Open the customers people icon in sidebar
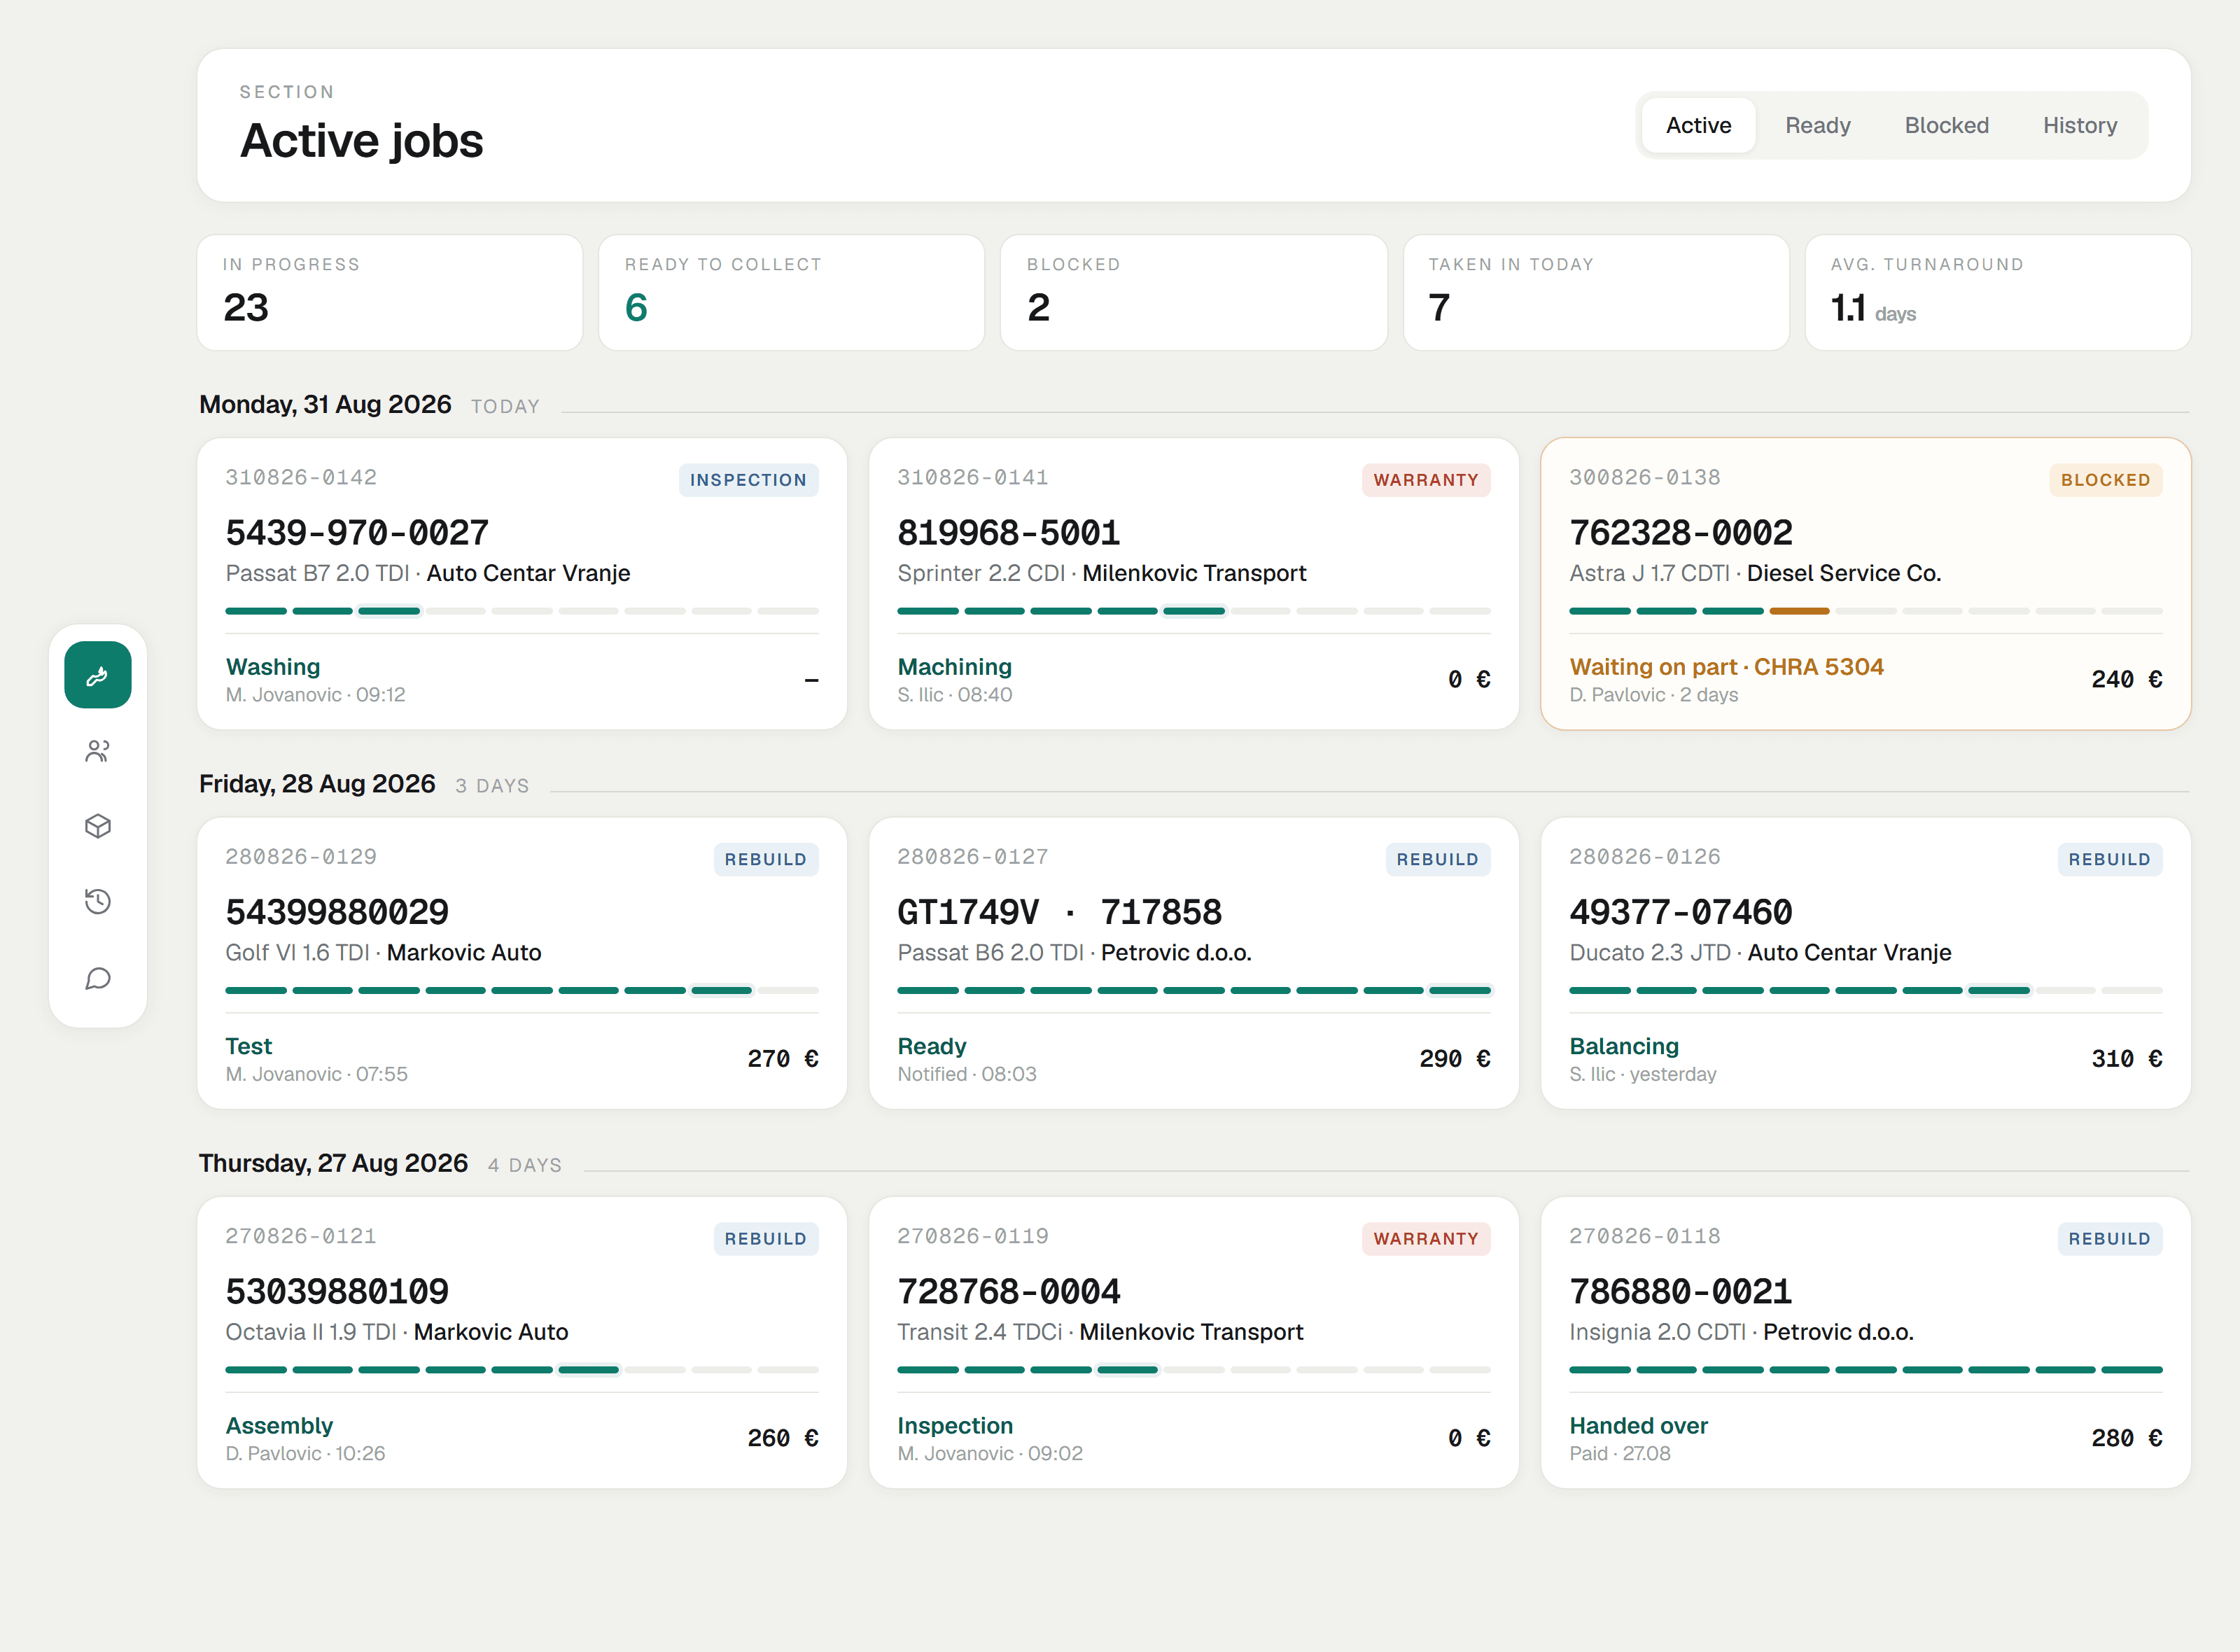 click(98, 751)
